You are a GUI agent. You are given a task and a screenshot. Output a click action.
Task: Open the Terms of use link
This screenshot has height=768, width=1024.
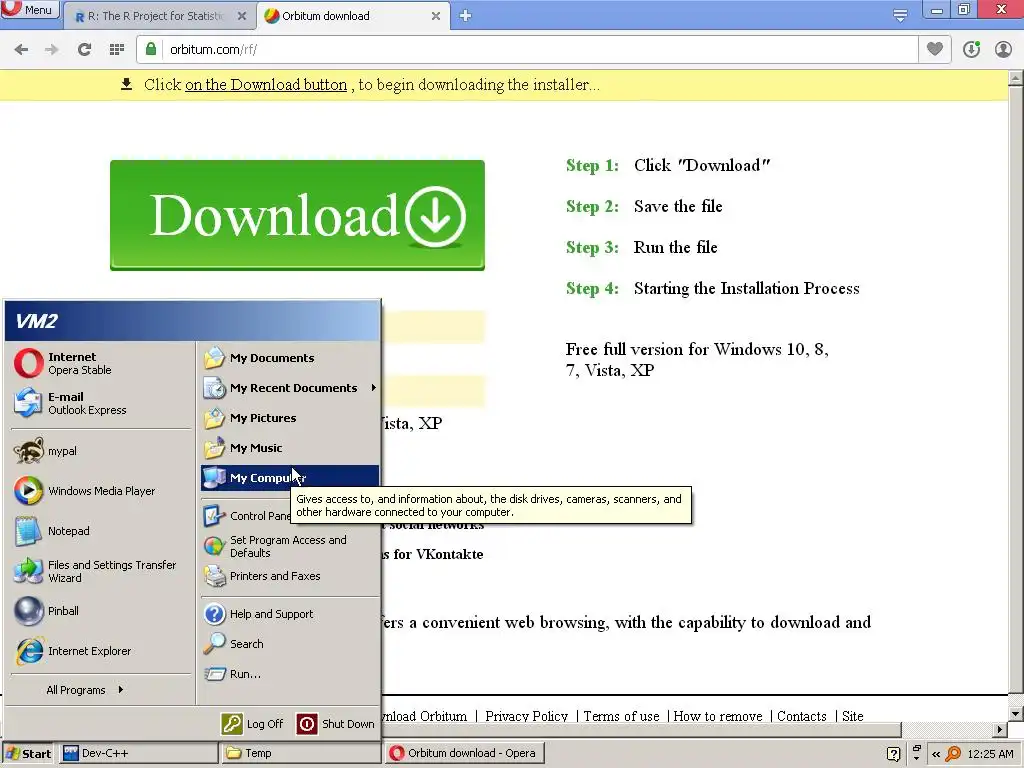pos(621,716)
